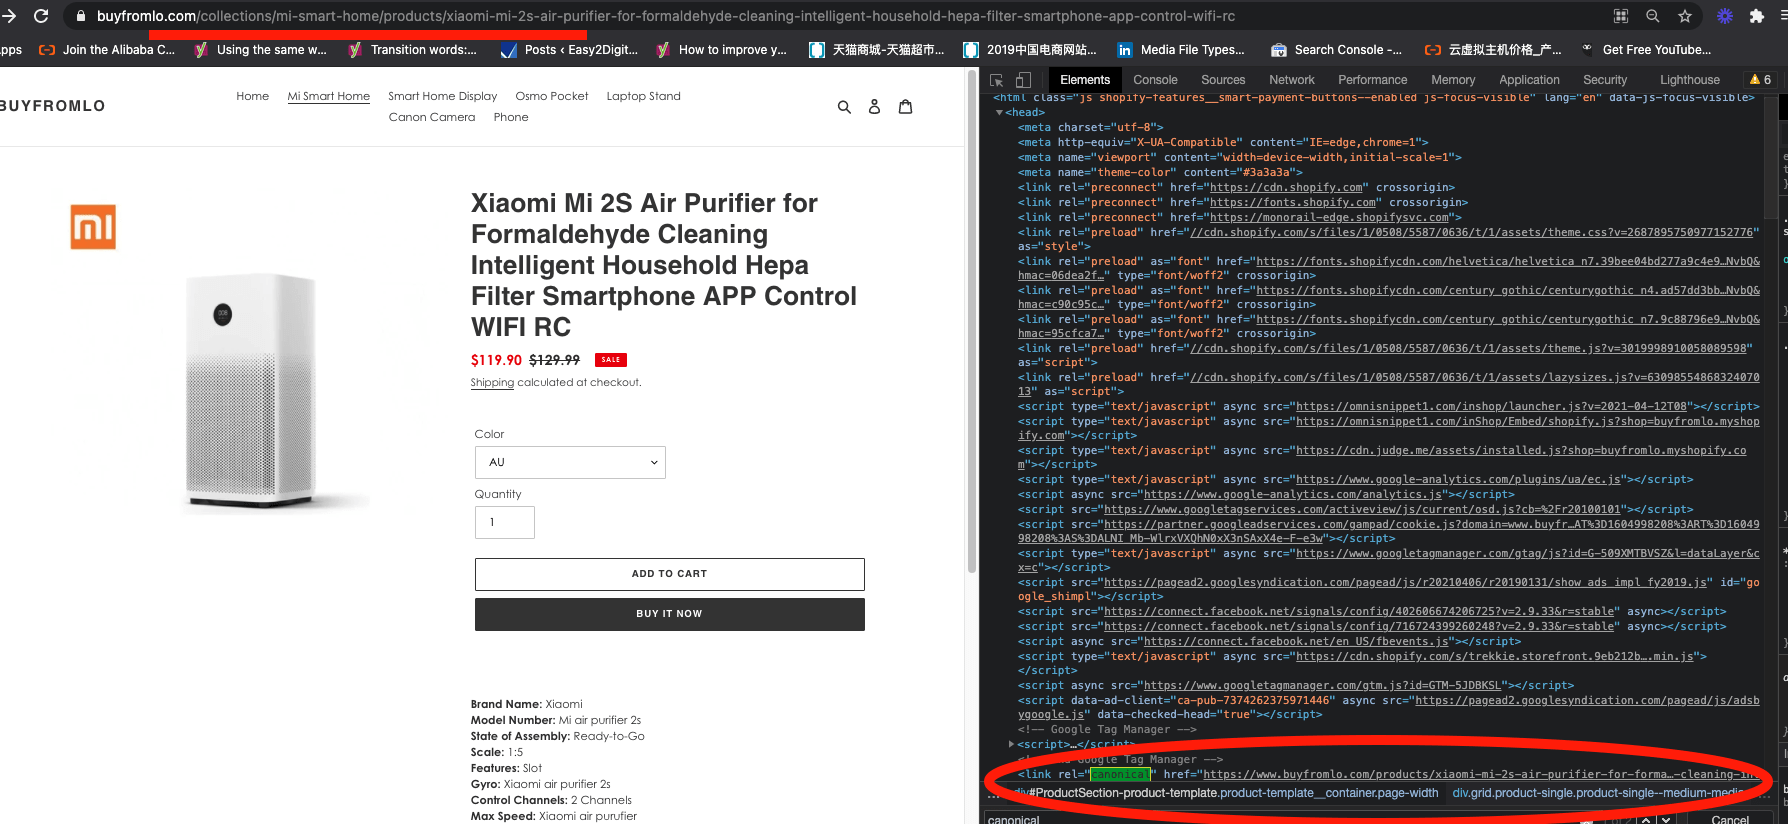1788x824 pixels.
Task: Open the shopping cart bag icon
Action: coord(905,106)
